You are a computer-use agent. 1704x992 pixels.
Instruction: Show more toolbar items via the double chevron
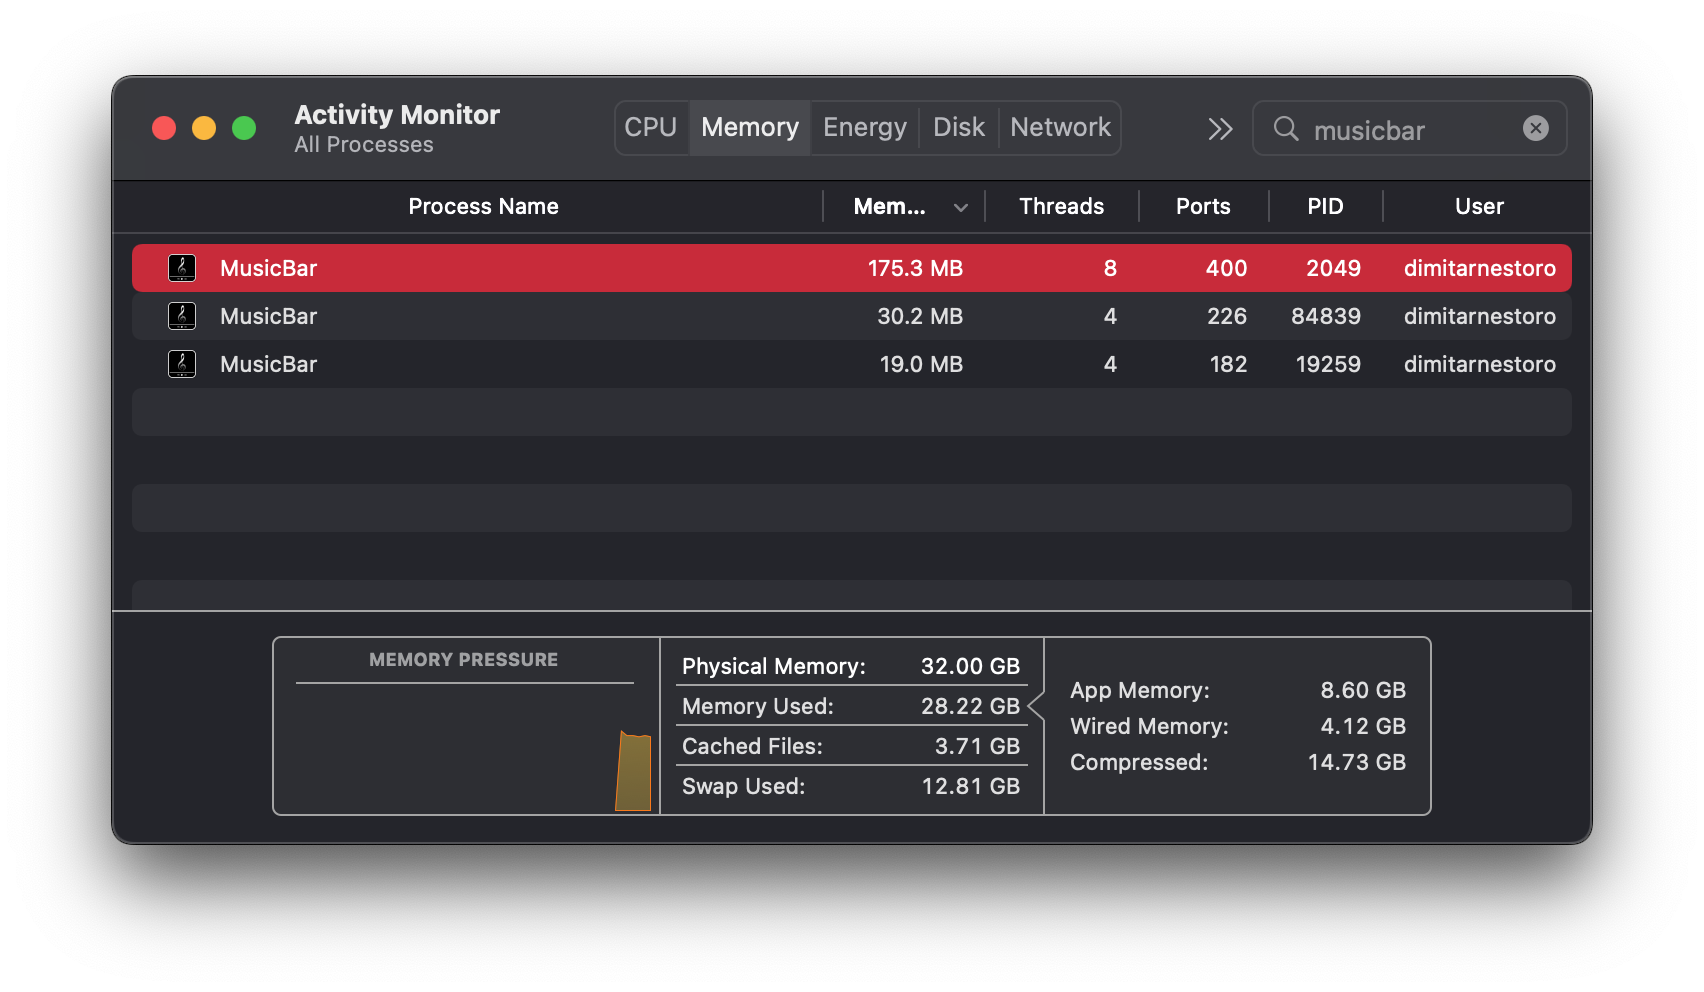pyautogui.click(x=1220, y=129)
